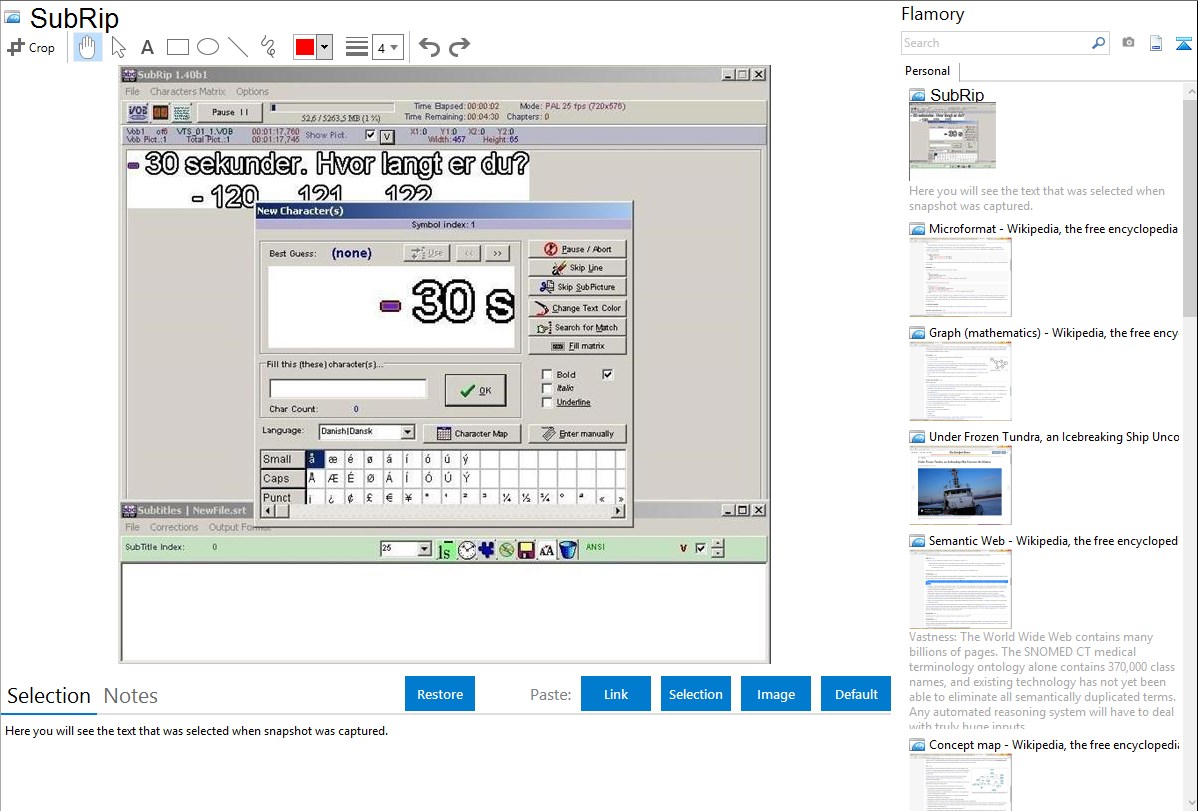Click the Default paste button
Viewport: 1198px width, 811px height.
click(x=856, y=694)
